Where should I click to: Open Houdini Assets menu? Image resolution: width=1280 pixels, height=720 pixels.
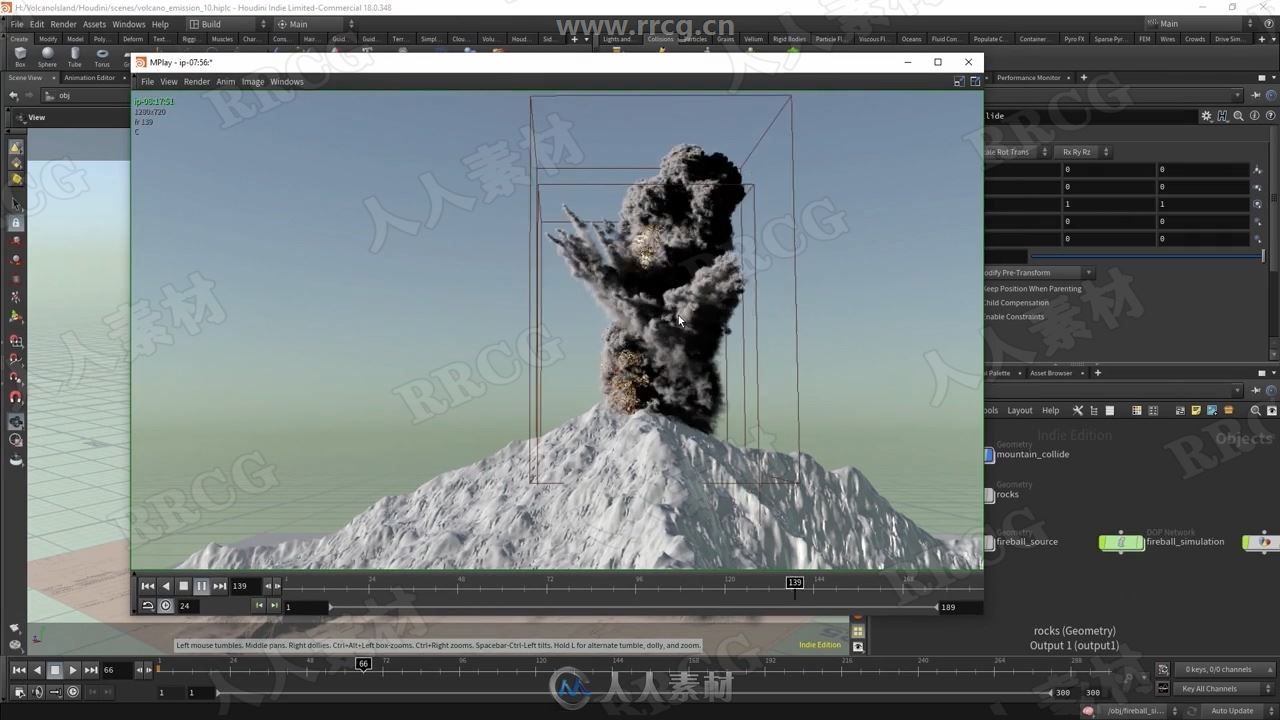tap(94, 24)
